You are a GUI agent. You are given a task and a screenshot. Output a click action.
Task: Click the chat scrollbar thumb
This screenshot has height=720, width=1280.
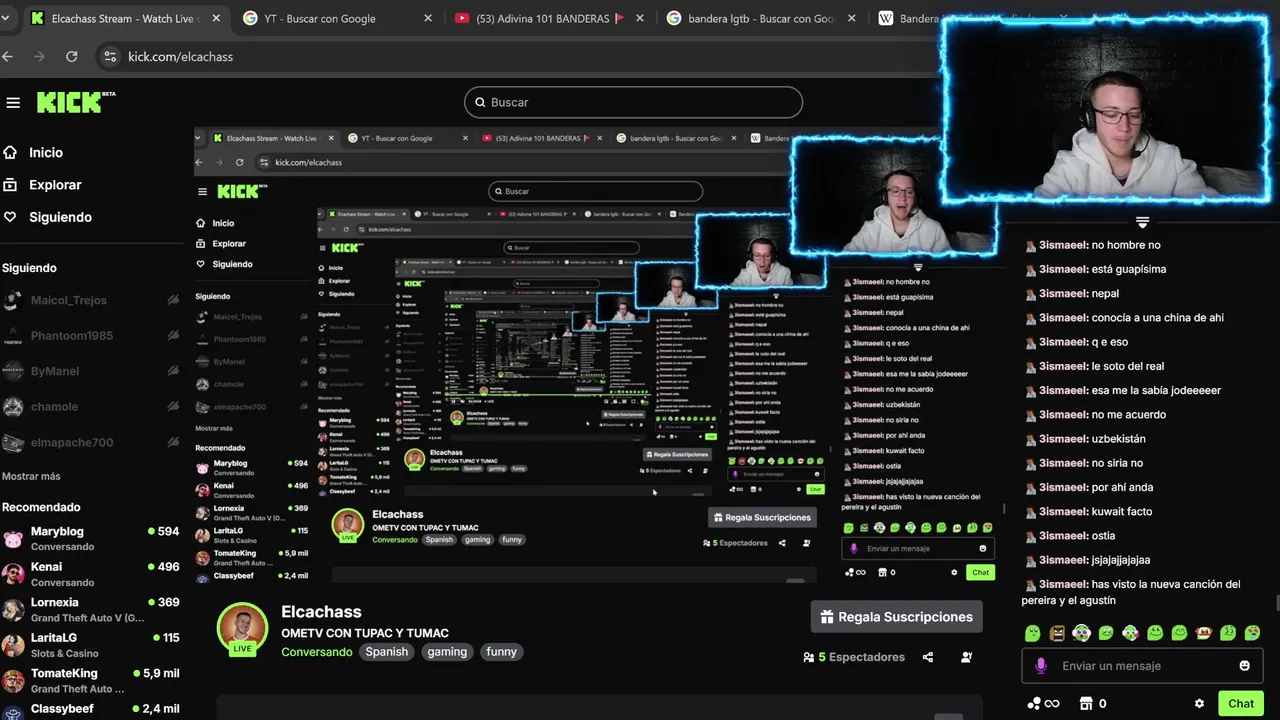(1277, 602)
